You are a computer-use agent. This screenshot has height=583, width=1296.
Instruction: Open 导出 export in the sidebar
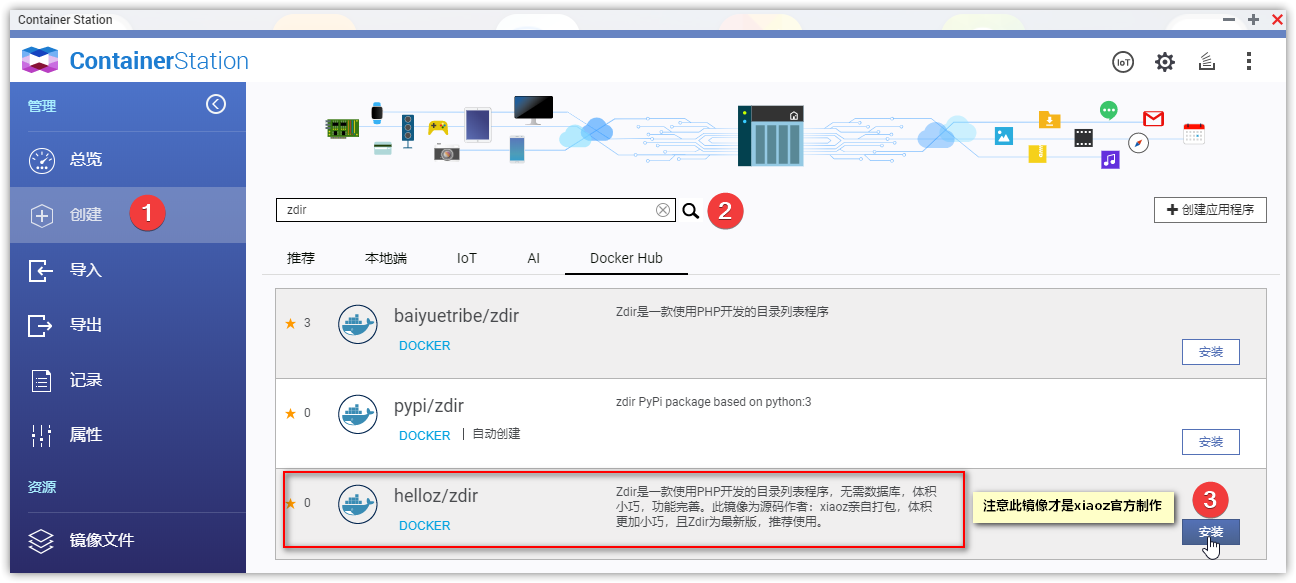pyautogui.click(x=86, y=325)
